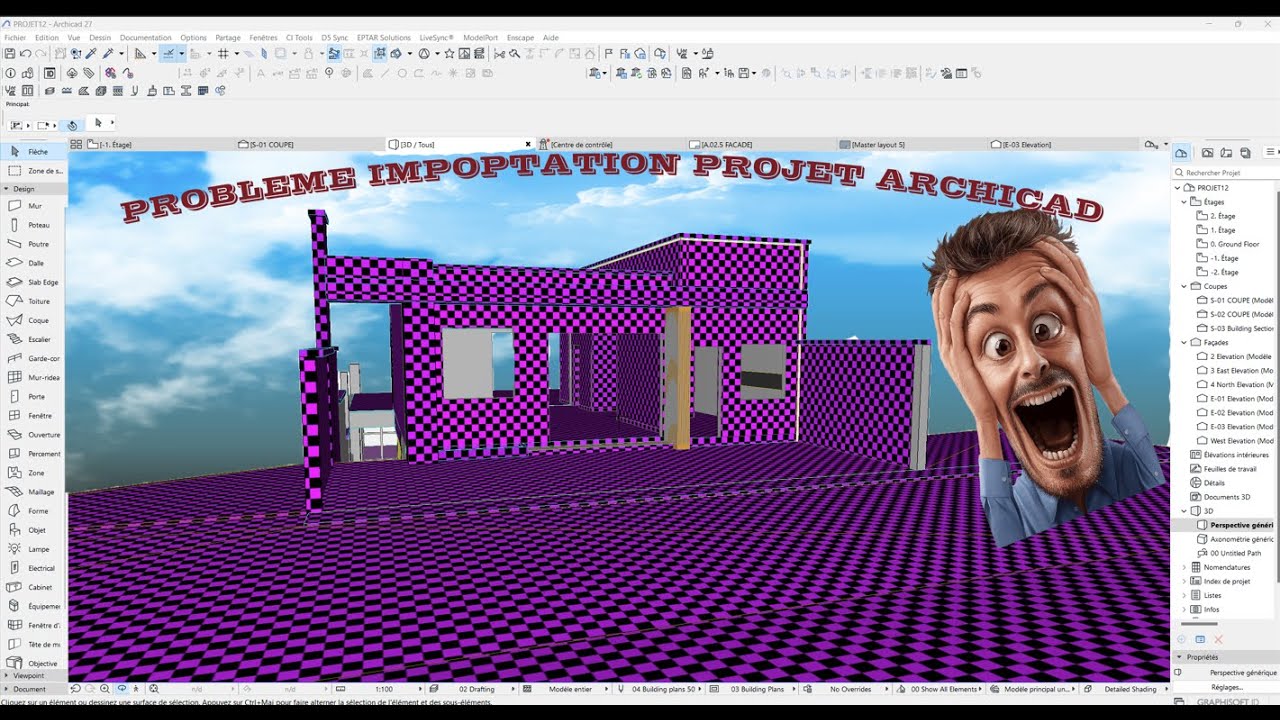Collapse the Étages folder
The height and width of the screenshot is (720, 1280).
click(x=1184, y=202)
